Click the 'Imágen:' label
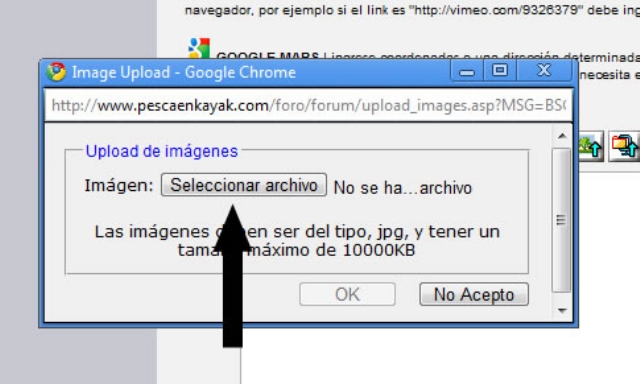 point(119,186)
